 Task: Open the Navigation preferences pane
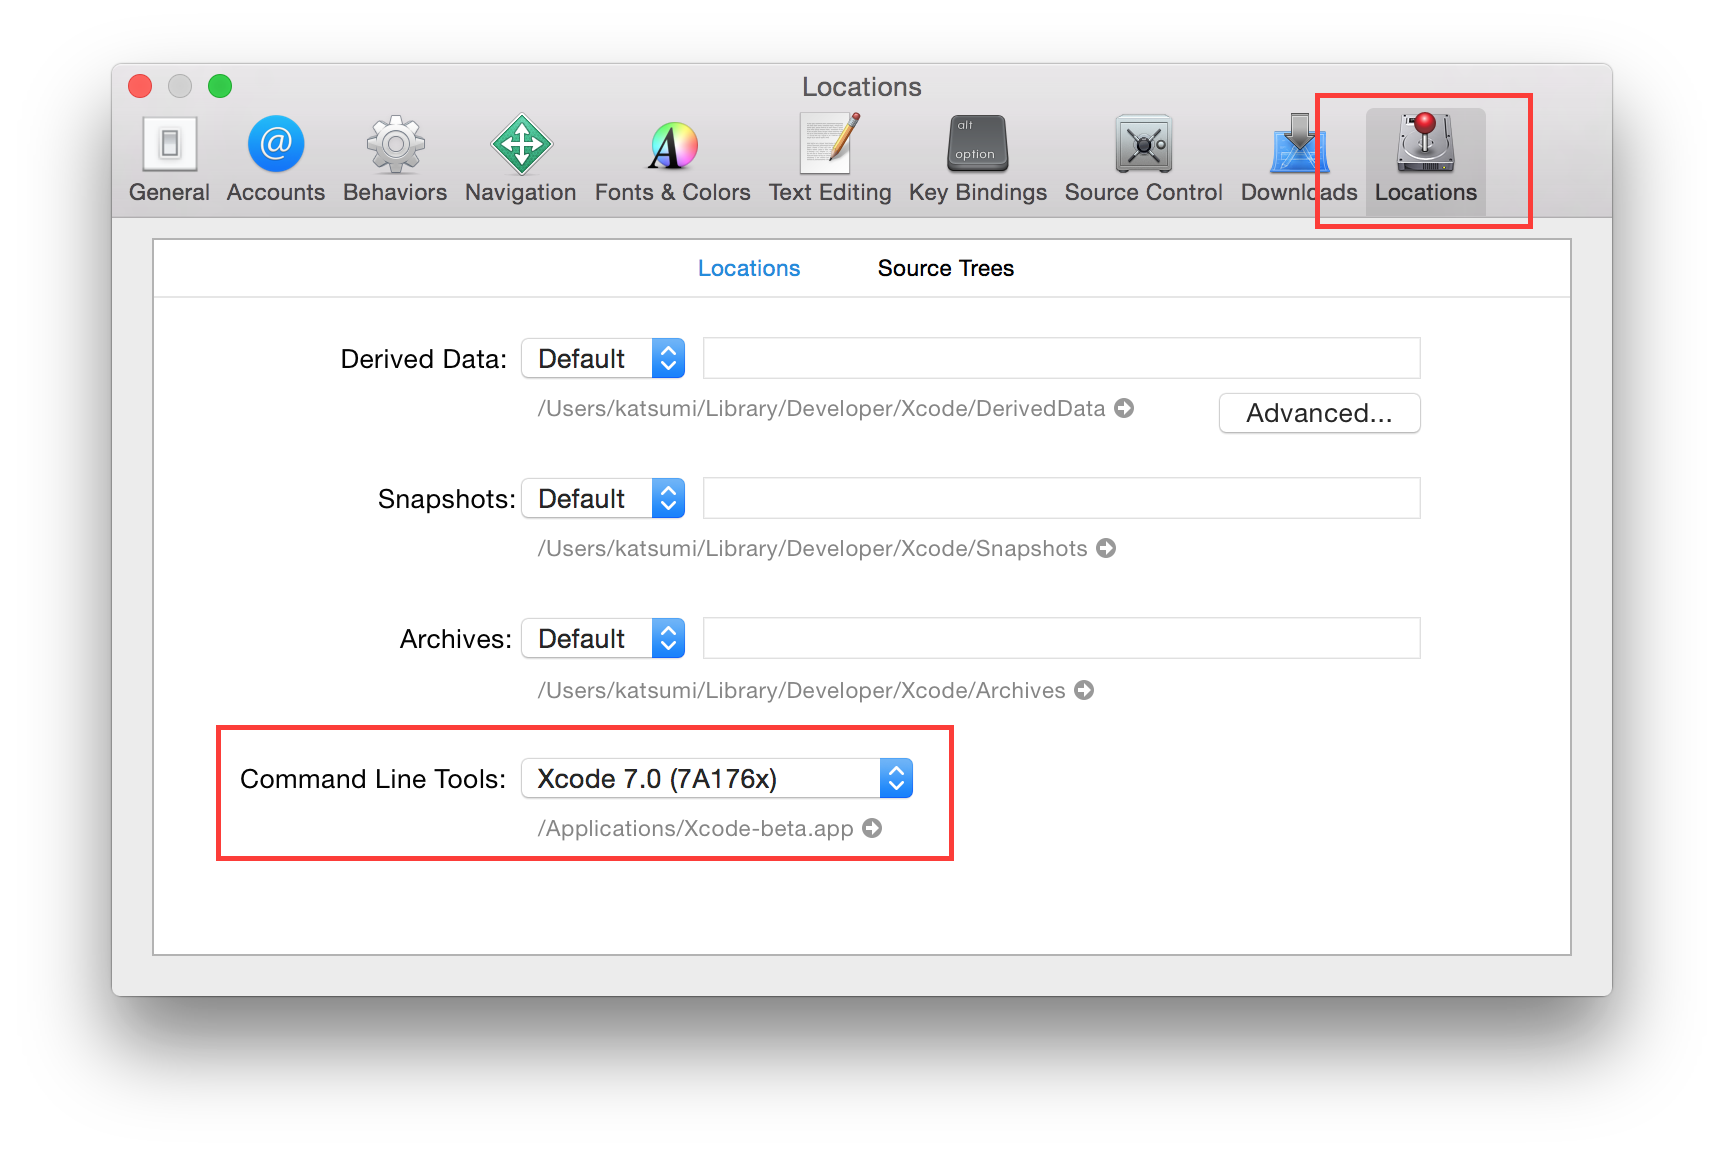(x=521, y=160)
